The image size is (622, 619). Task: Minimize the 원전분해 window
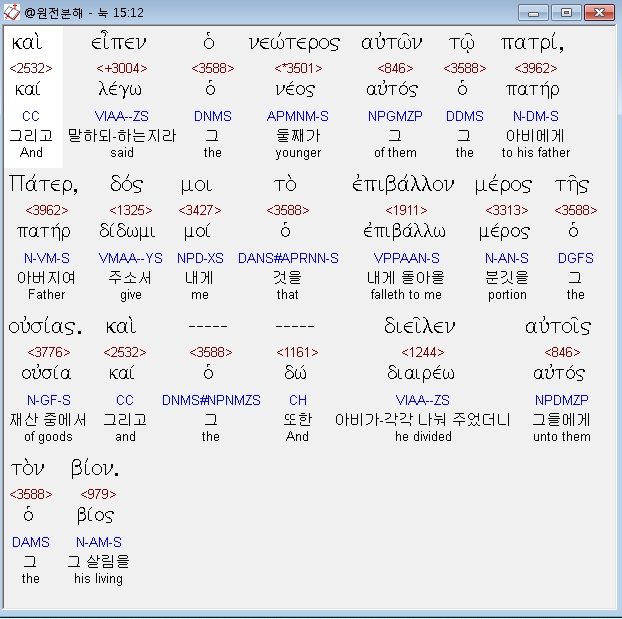coord(533,13)
